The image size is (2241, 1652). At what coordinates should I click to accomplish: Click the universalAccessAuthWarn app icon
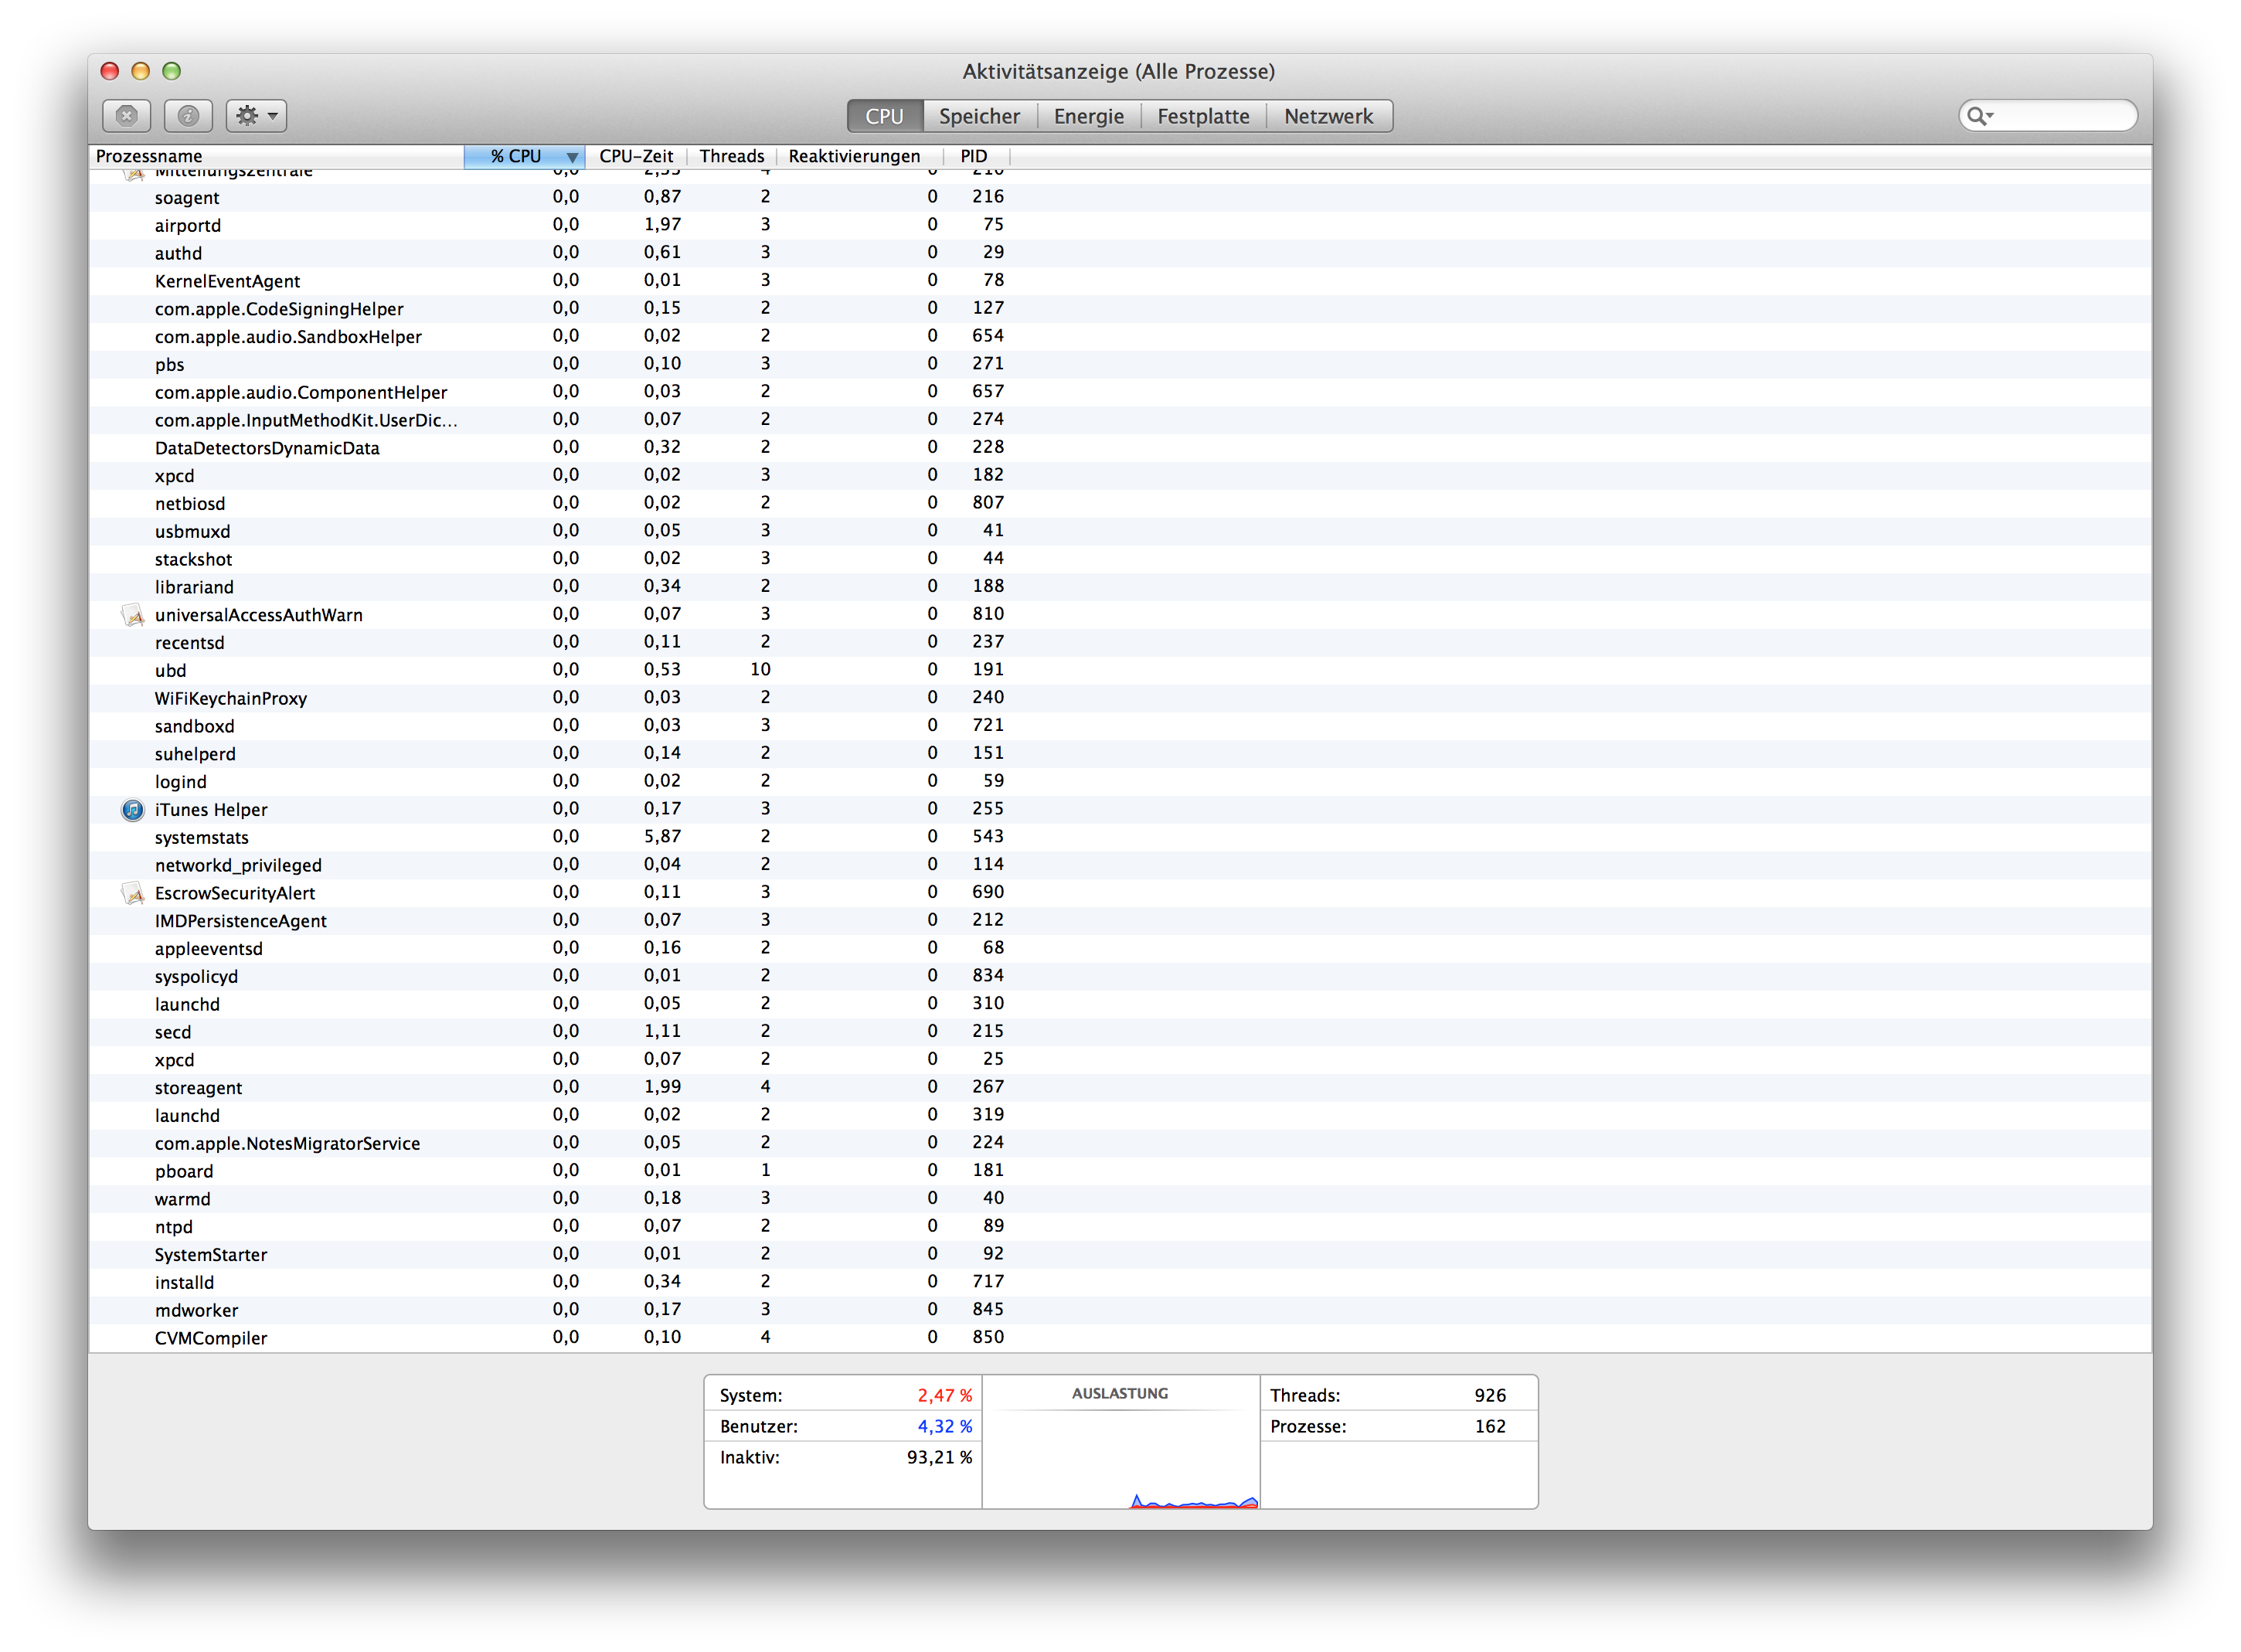point(133,615)
